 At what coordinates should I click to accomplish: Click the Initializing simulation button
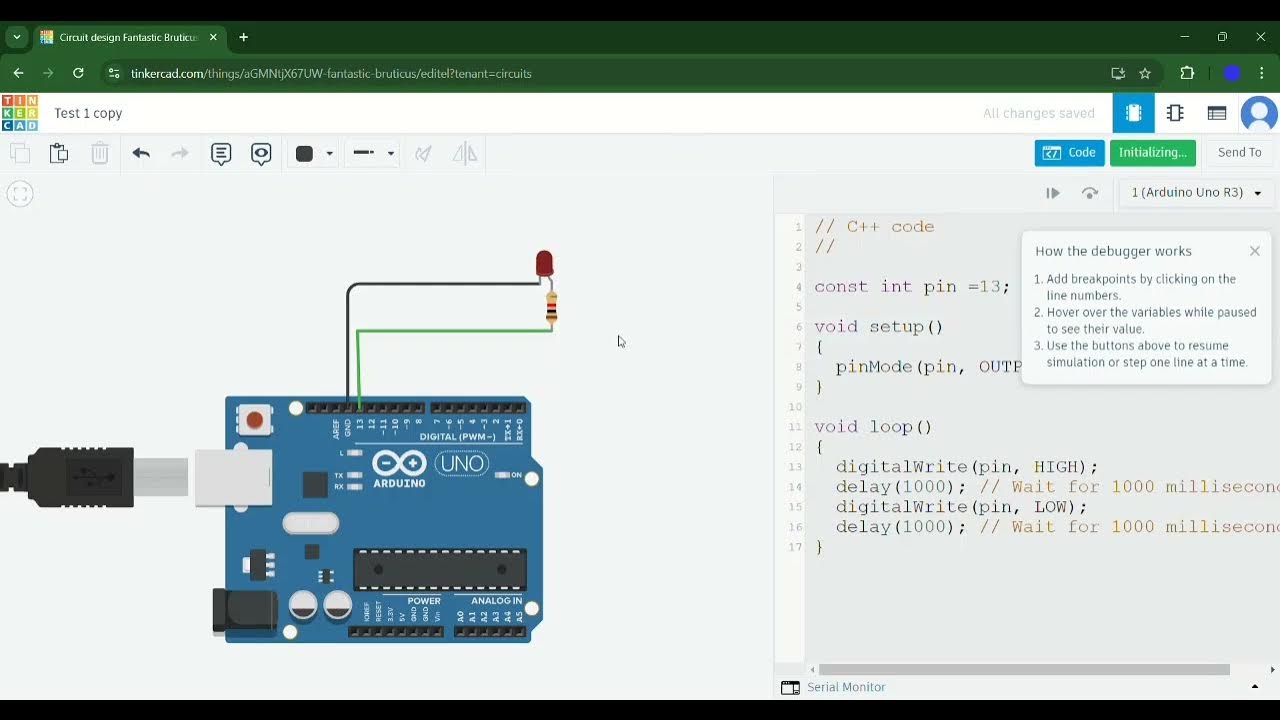point(1152,152)
